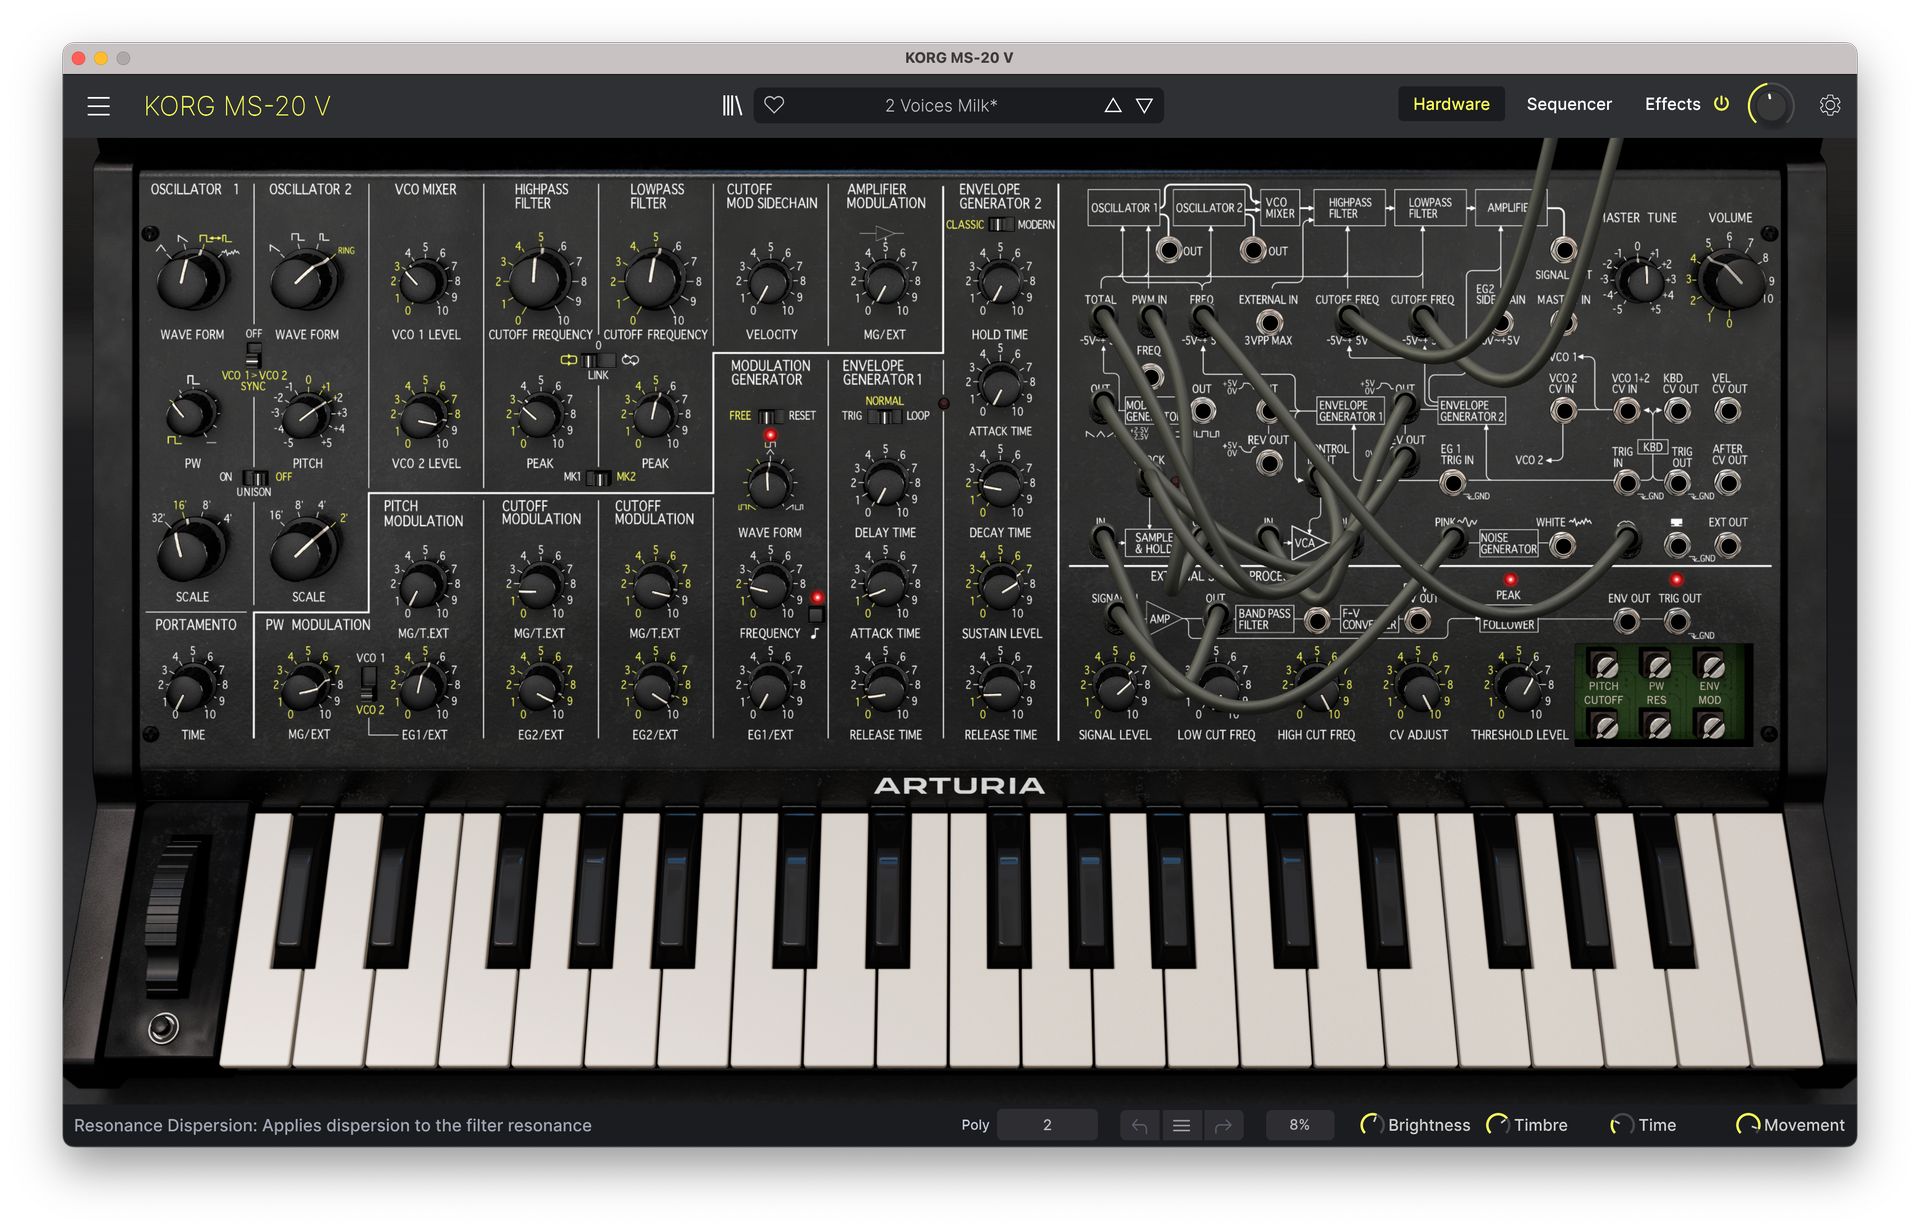1920x1230 pixels.
Task: Toggle the Effects power icon
Action: tap(1721, 103)
